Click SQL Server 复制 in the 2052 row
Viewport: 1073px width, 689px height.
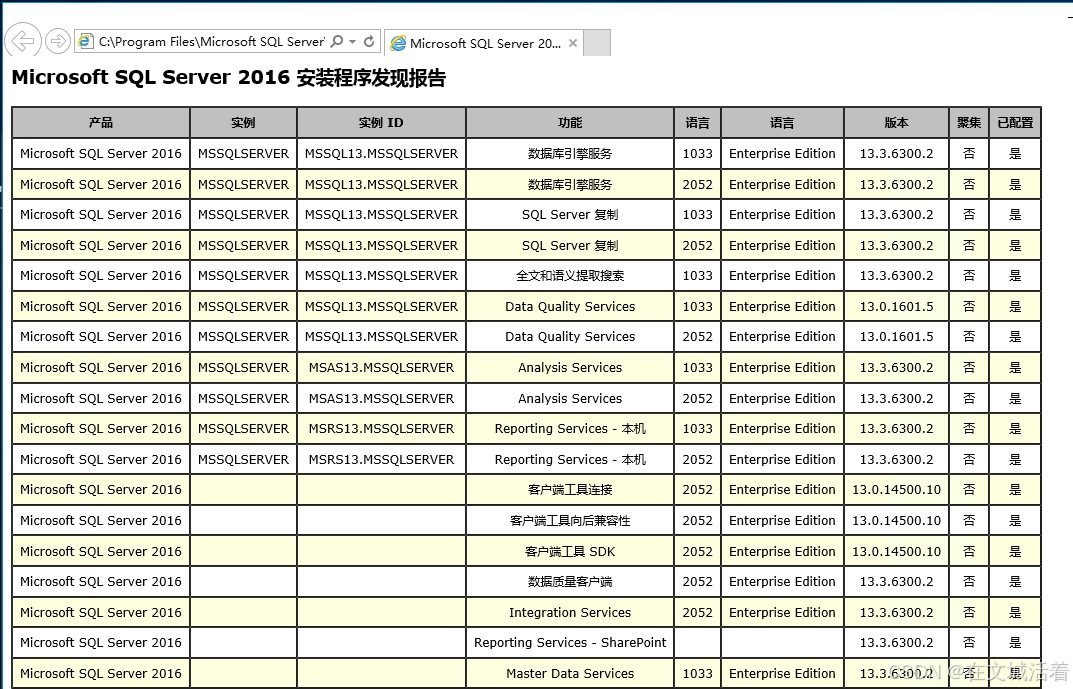pos(570,246)
